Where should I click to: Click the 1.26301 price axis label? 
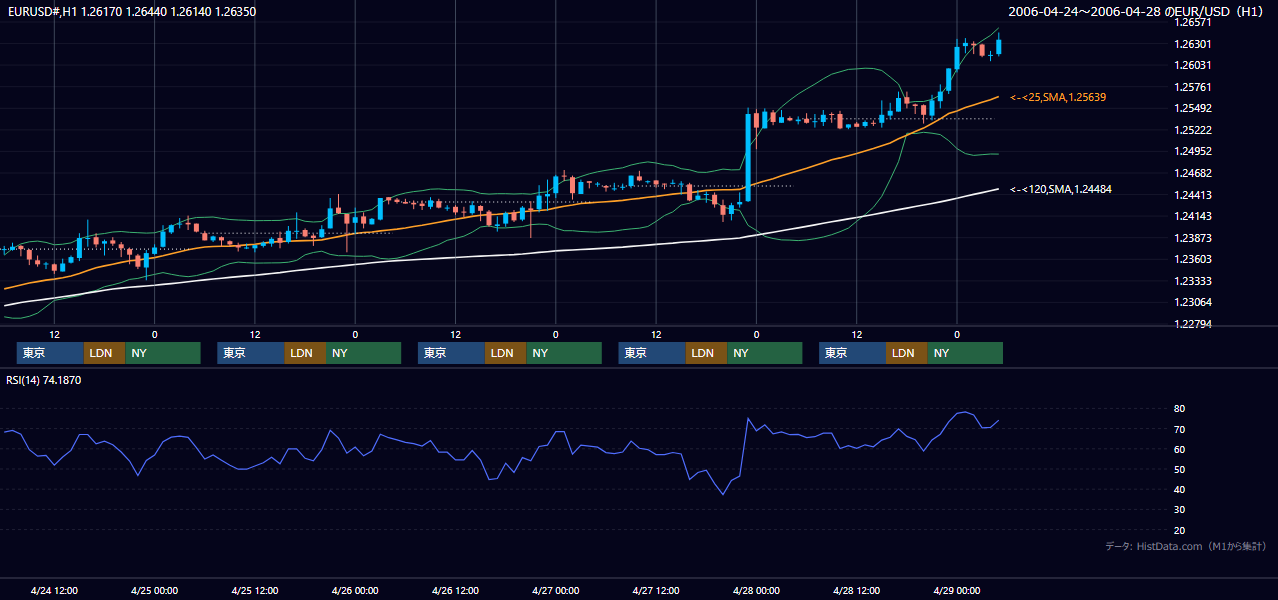1192,44
